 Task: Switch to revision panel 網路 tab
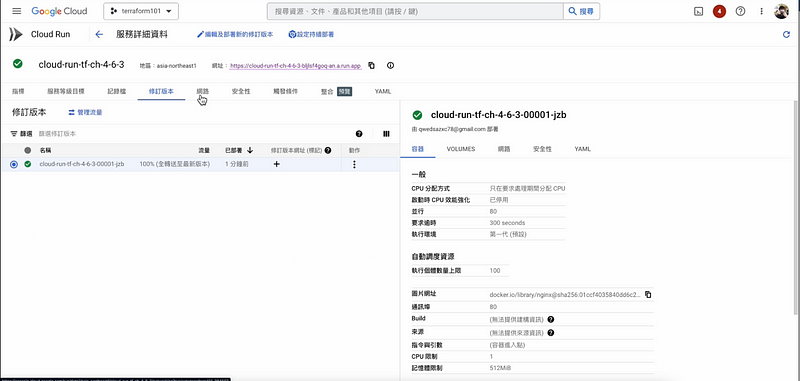click(x=504, y=149)
